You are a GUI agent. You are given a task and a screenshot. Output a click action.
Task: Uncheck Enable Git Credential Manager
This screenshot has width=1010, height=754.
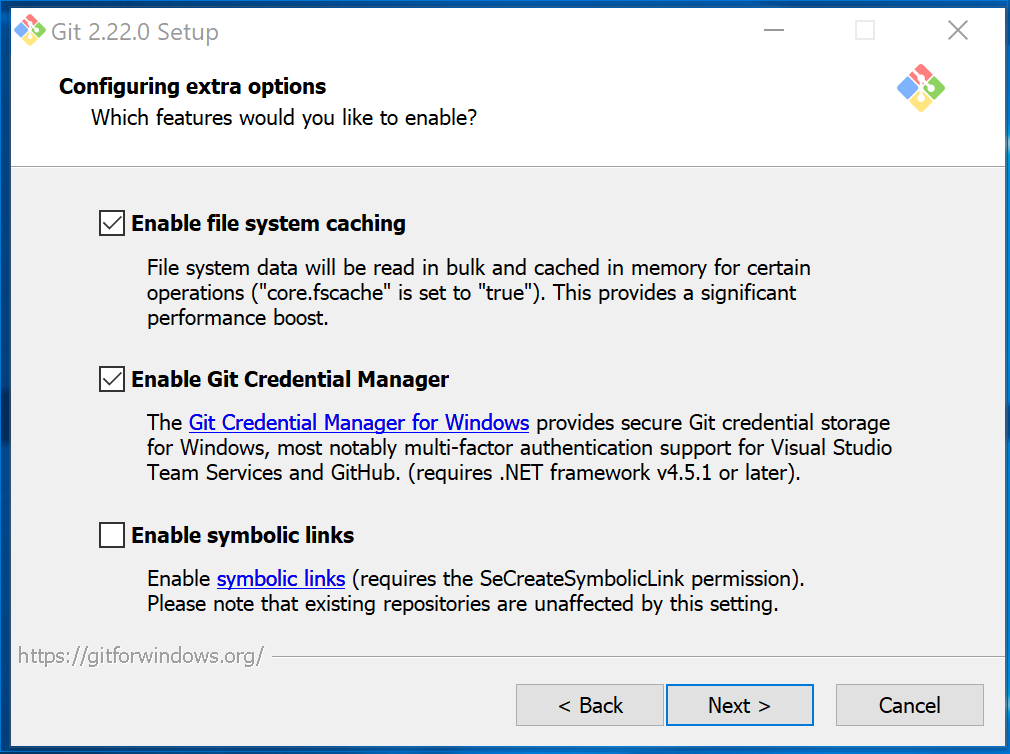click(112, 379)
